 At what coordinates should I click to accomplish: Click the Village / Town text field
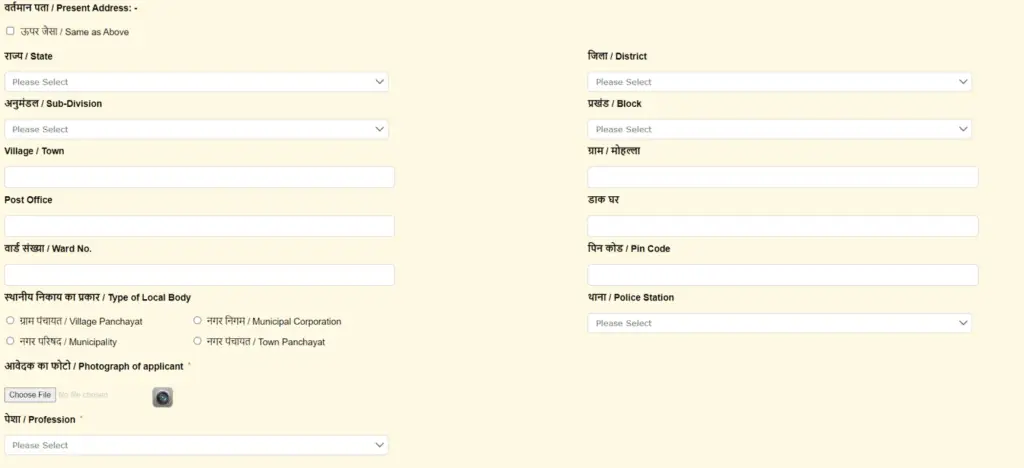click(x=199, y=177)
